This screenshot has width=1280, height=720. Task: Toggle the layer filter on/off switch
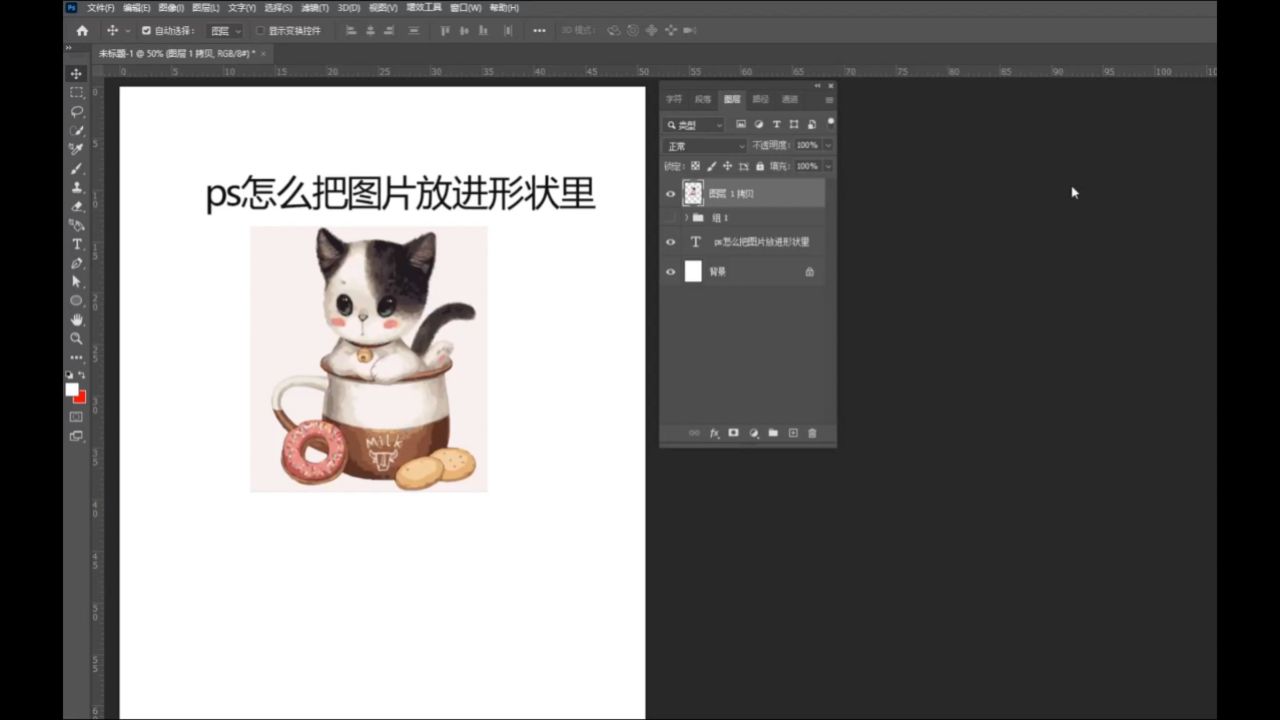[x=831, y=123]
